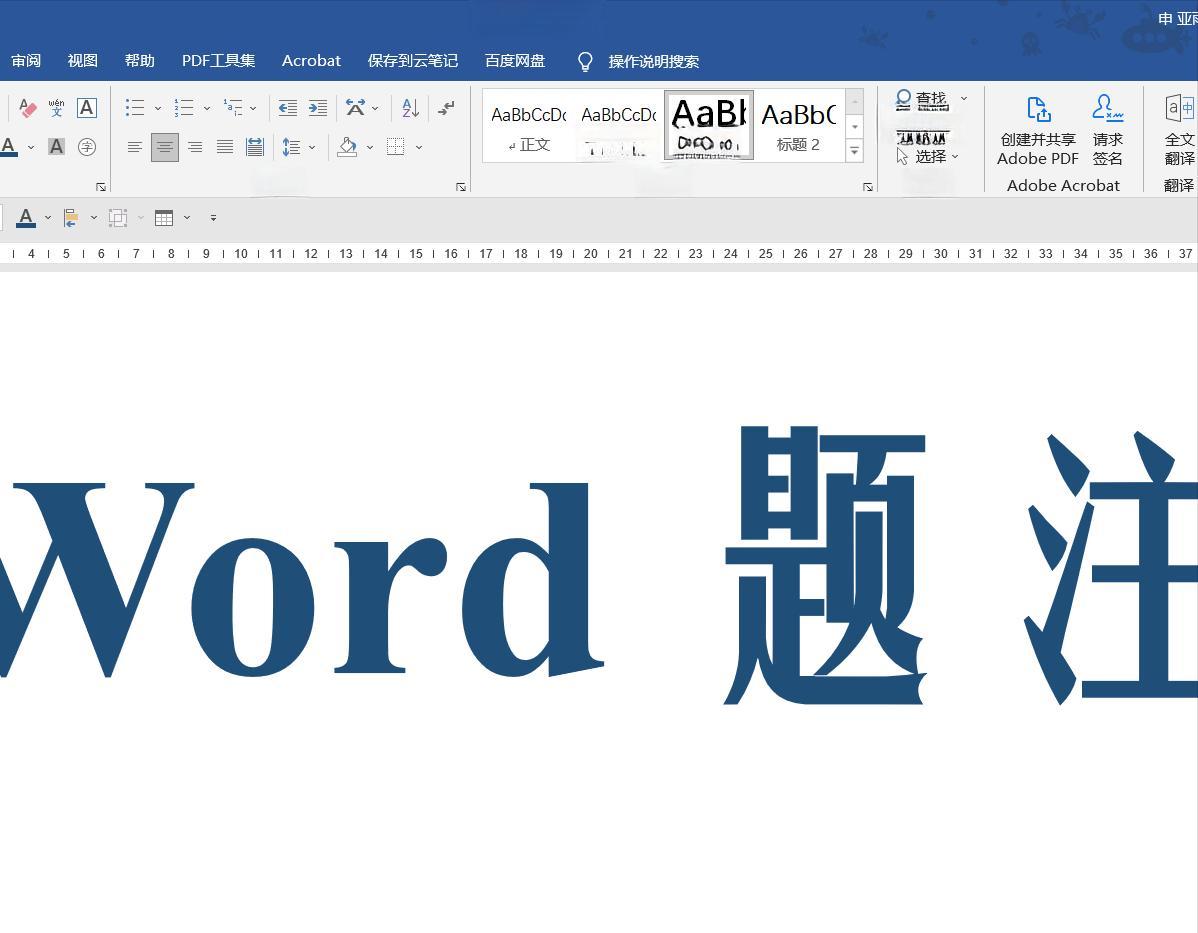
Task: Toggle show/hide paragraph marks
Action: click(x=447, y=108)
